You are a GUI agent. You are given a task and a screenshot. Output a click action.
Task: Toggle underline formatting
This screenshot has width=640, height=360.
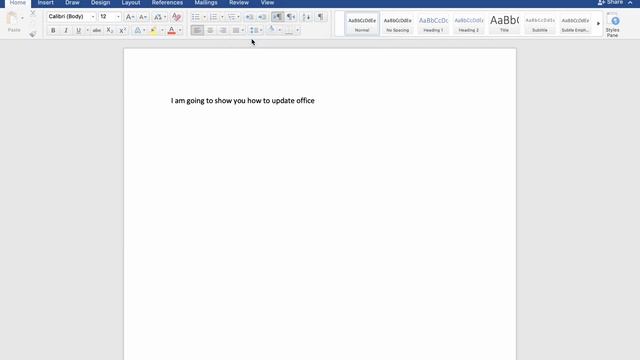pyautogui.click(x=78, y=30)
